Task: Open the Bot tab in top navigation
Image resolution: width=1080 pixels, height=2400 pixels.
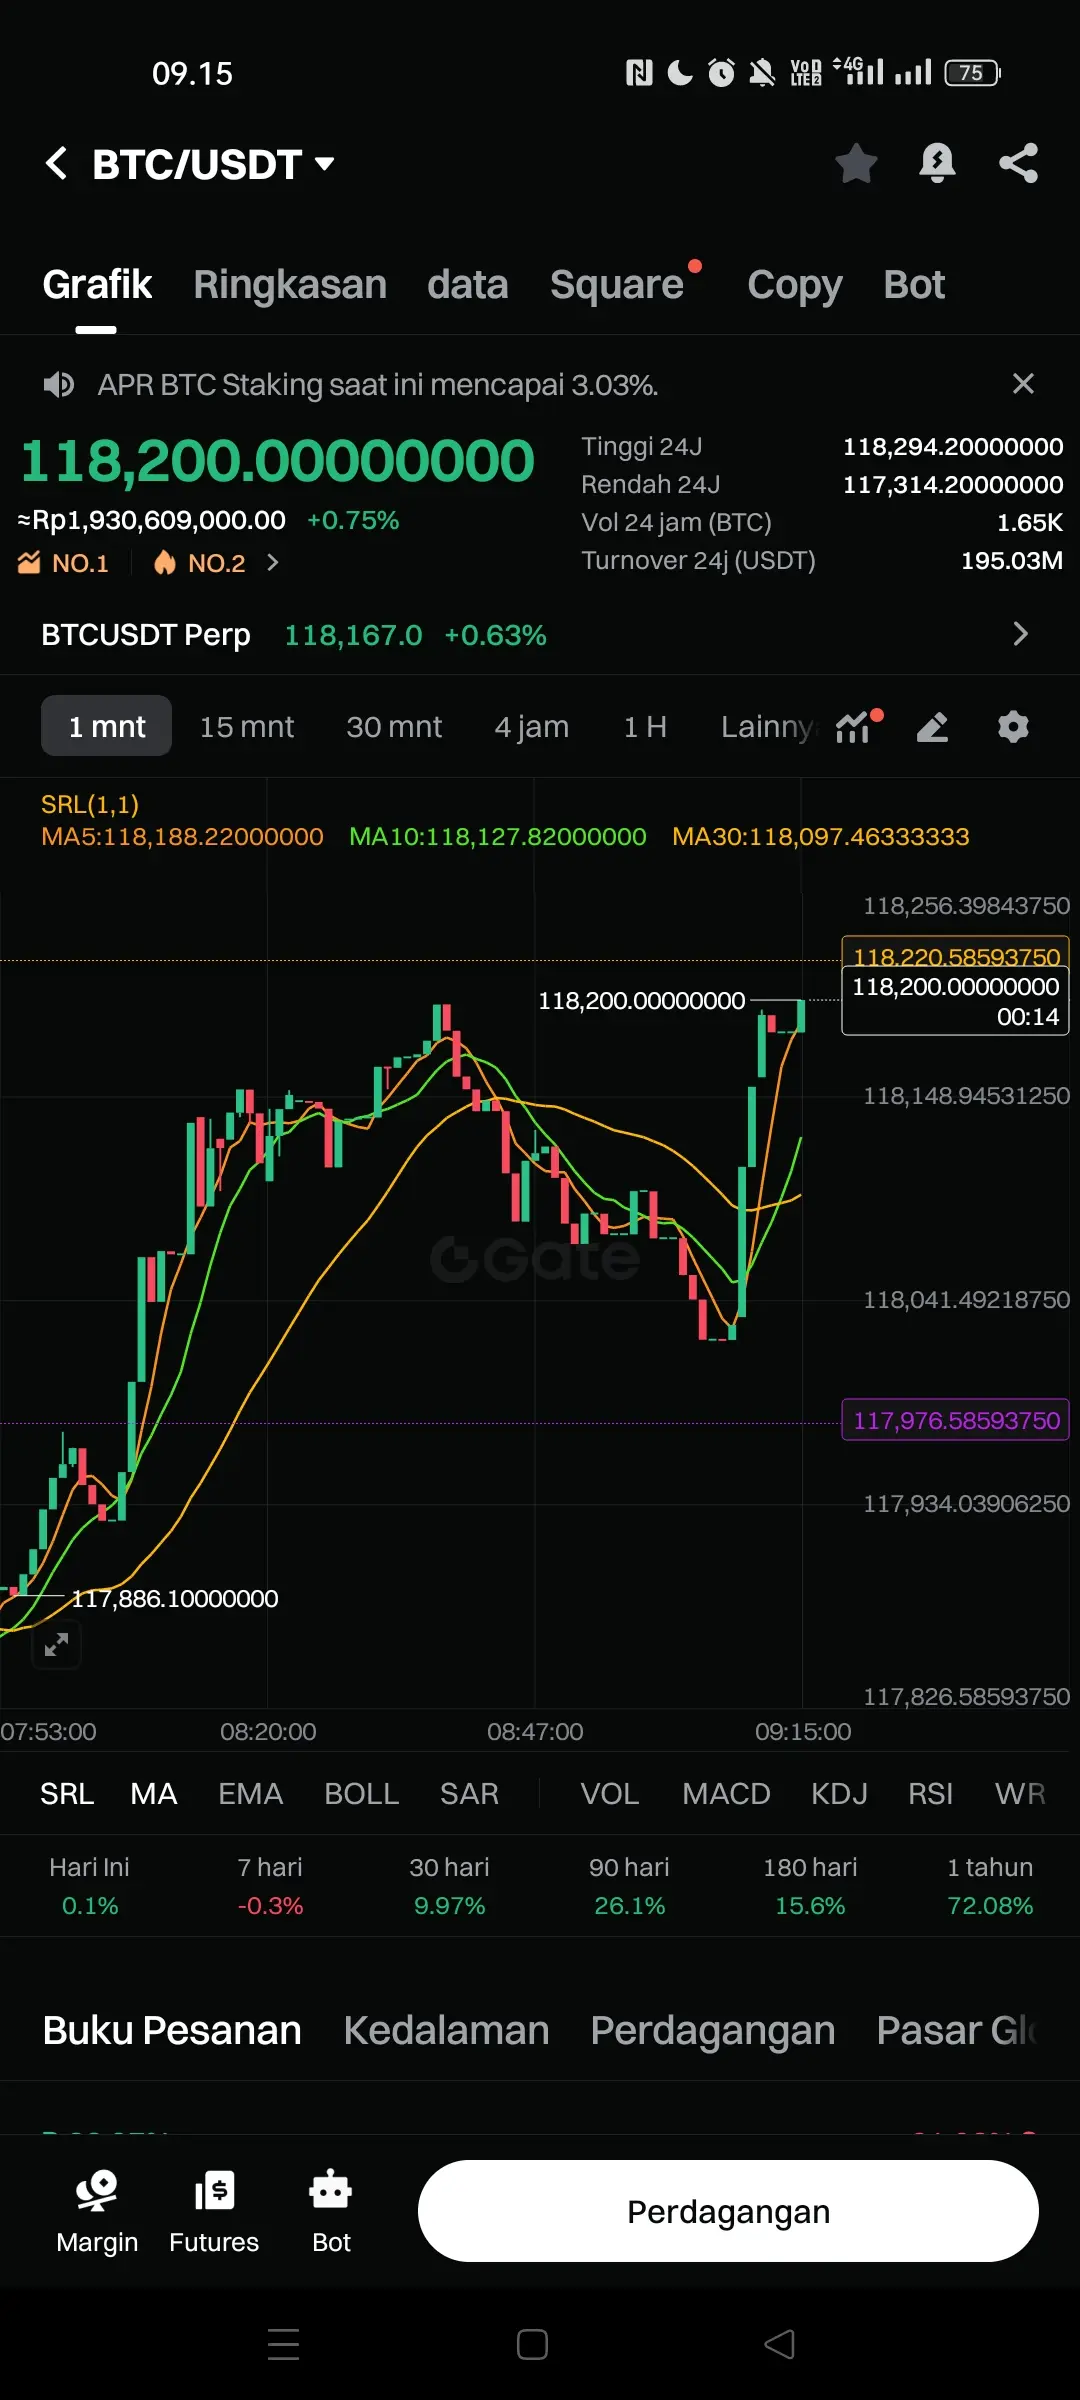Action: [x=914, y=285]
